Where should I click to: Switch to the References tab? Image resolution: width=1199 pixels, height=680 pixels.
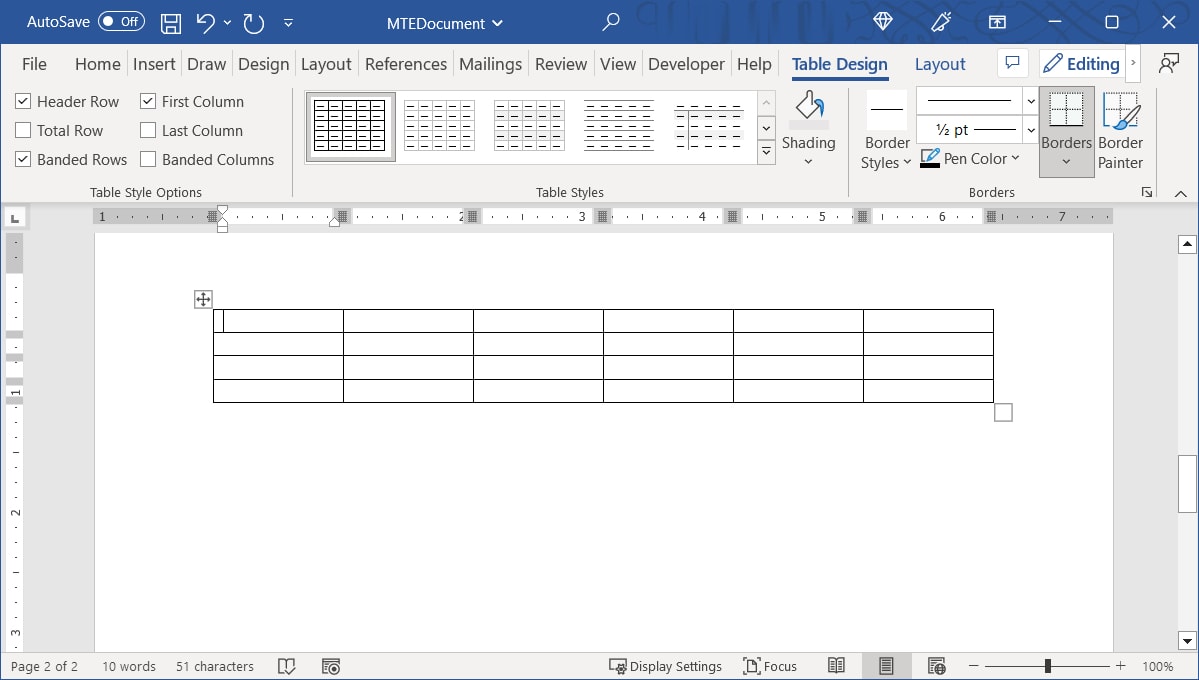coord(405,63)
